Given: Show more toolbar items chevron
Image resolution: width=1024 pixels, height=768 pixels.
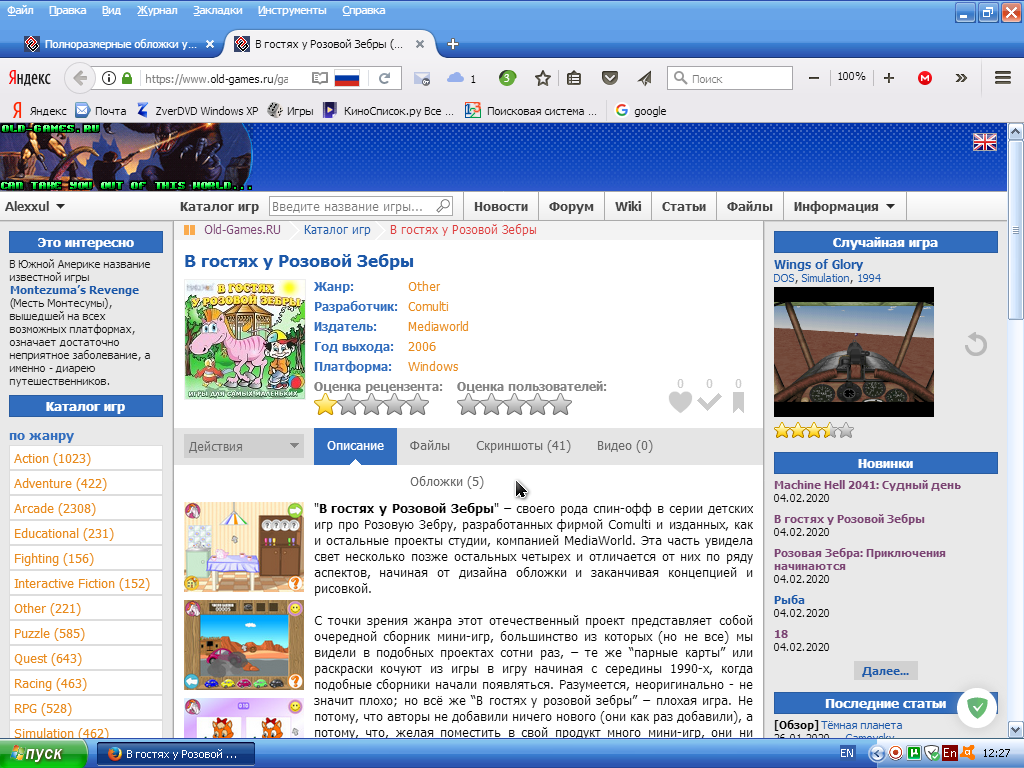Looking at the screenshot, I should tap(961, 78).
